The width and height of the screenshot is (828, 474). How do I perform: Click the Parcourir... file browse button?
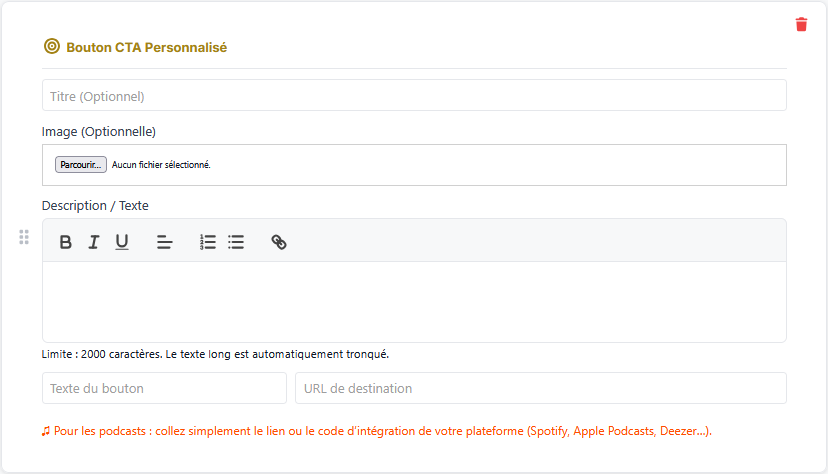81,165
